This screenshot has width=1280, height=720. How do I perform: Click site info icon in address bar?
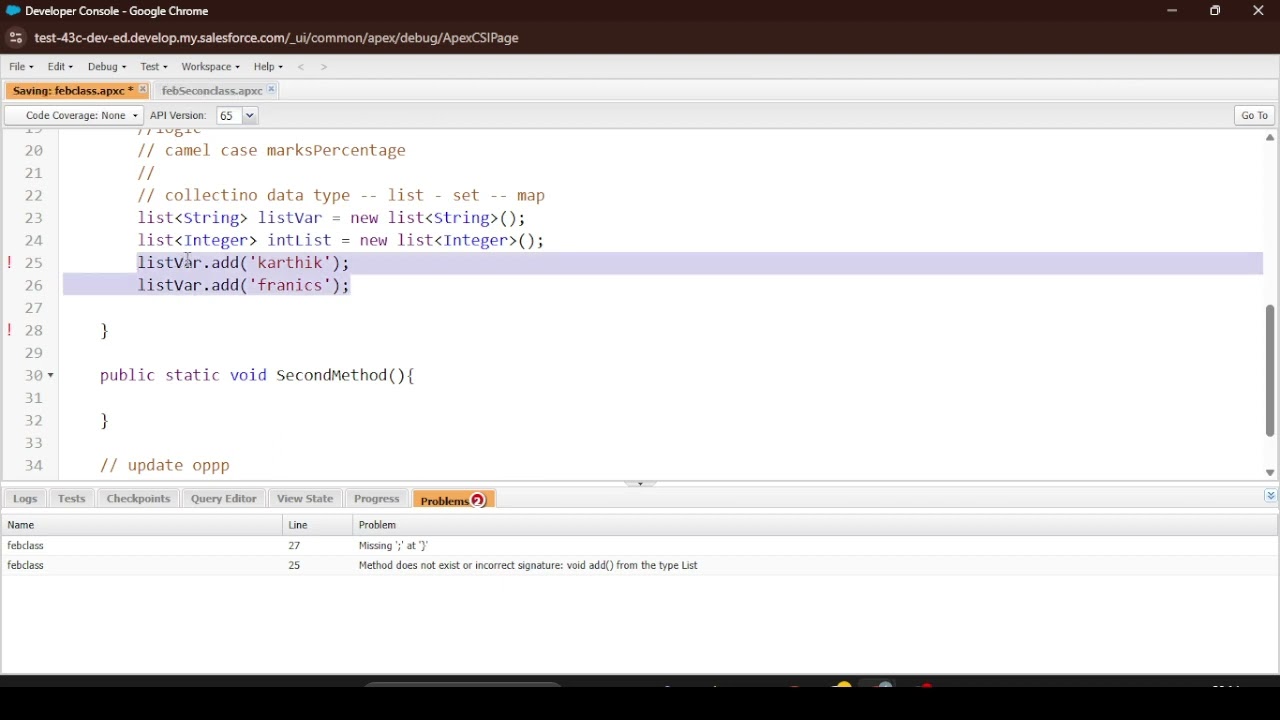15,38
